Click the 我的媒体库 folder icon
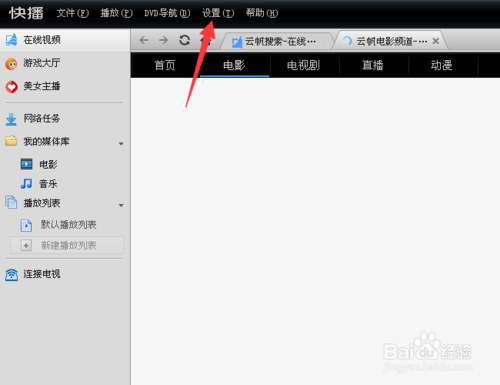This screenshot has width=500, height=385. pos(11,141)
